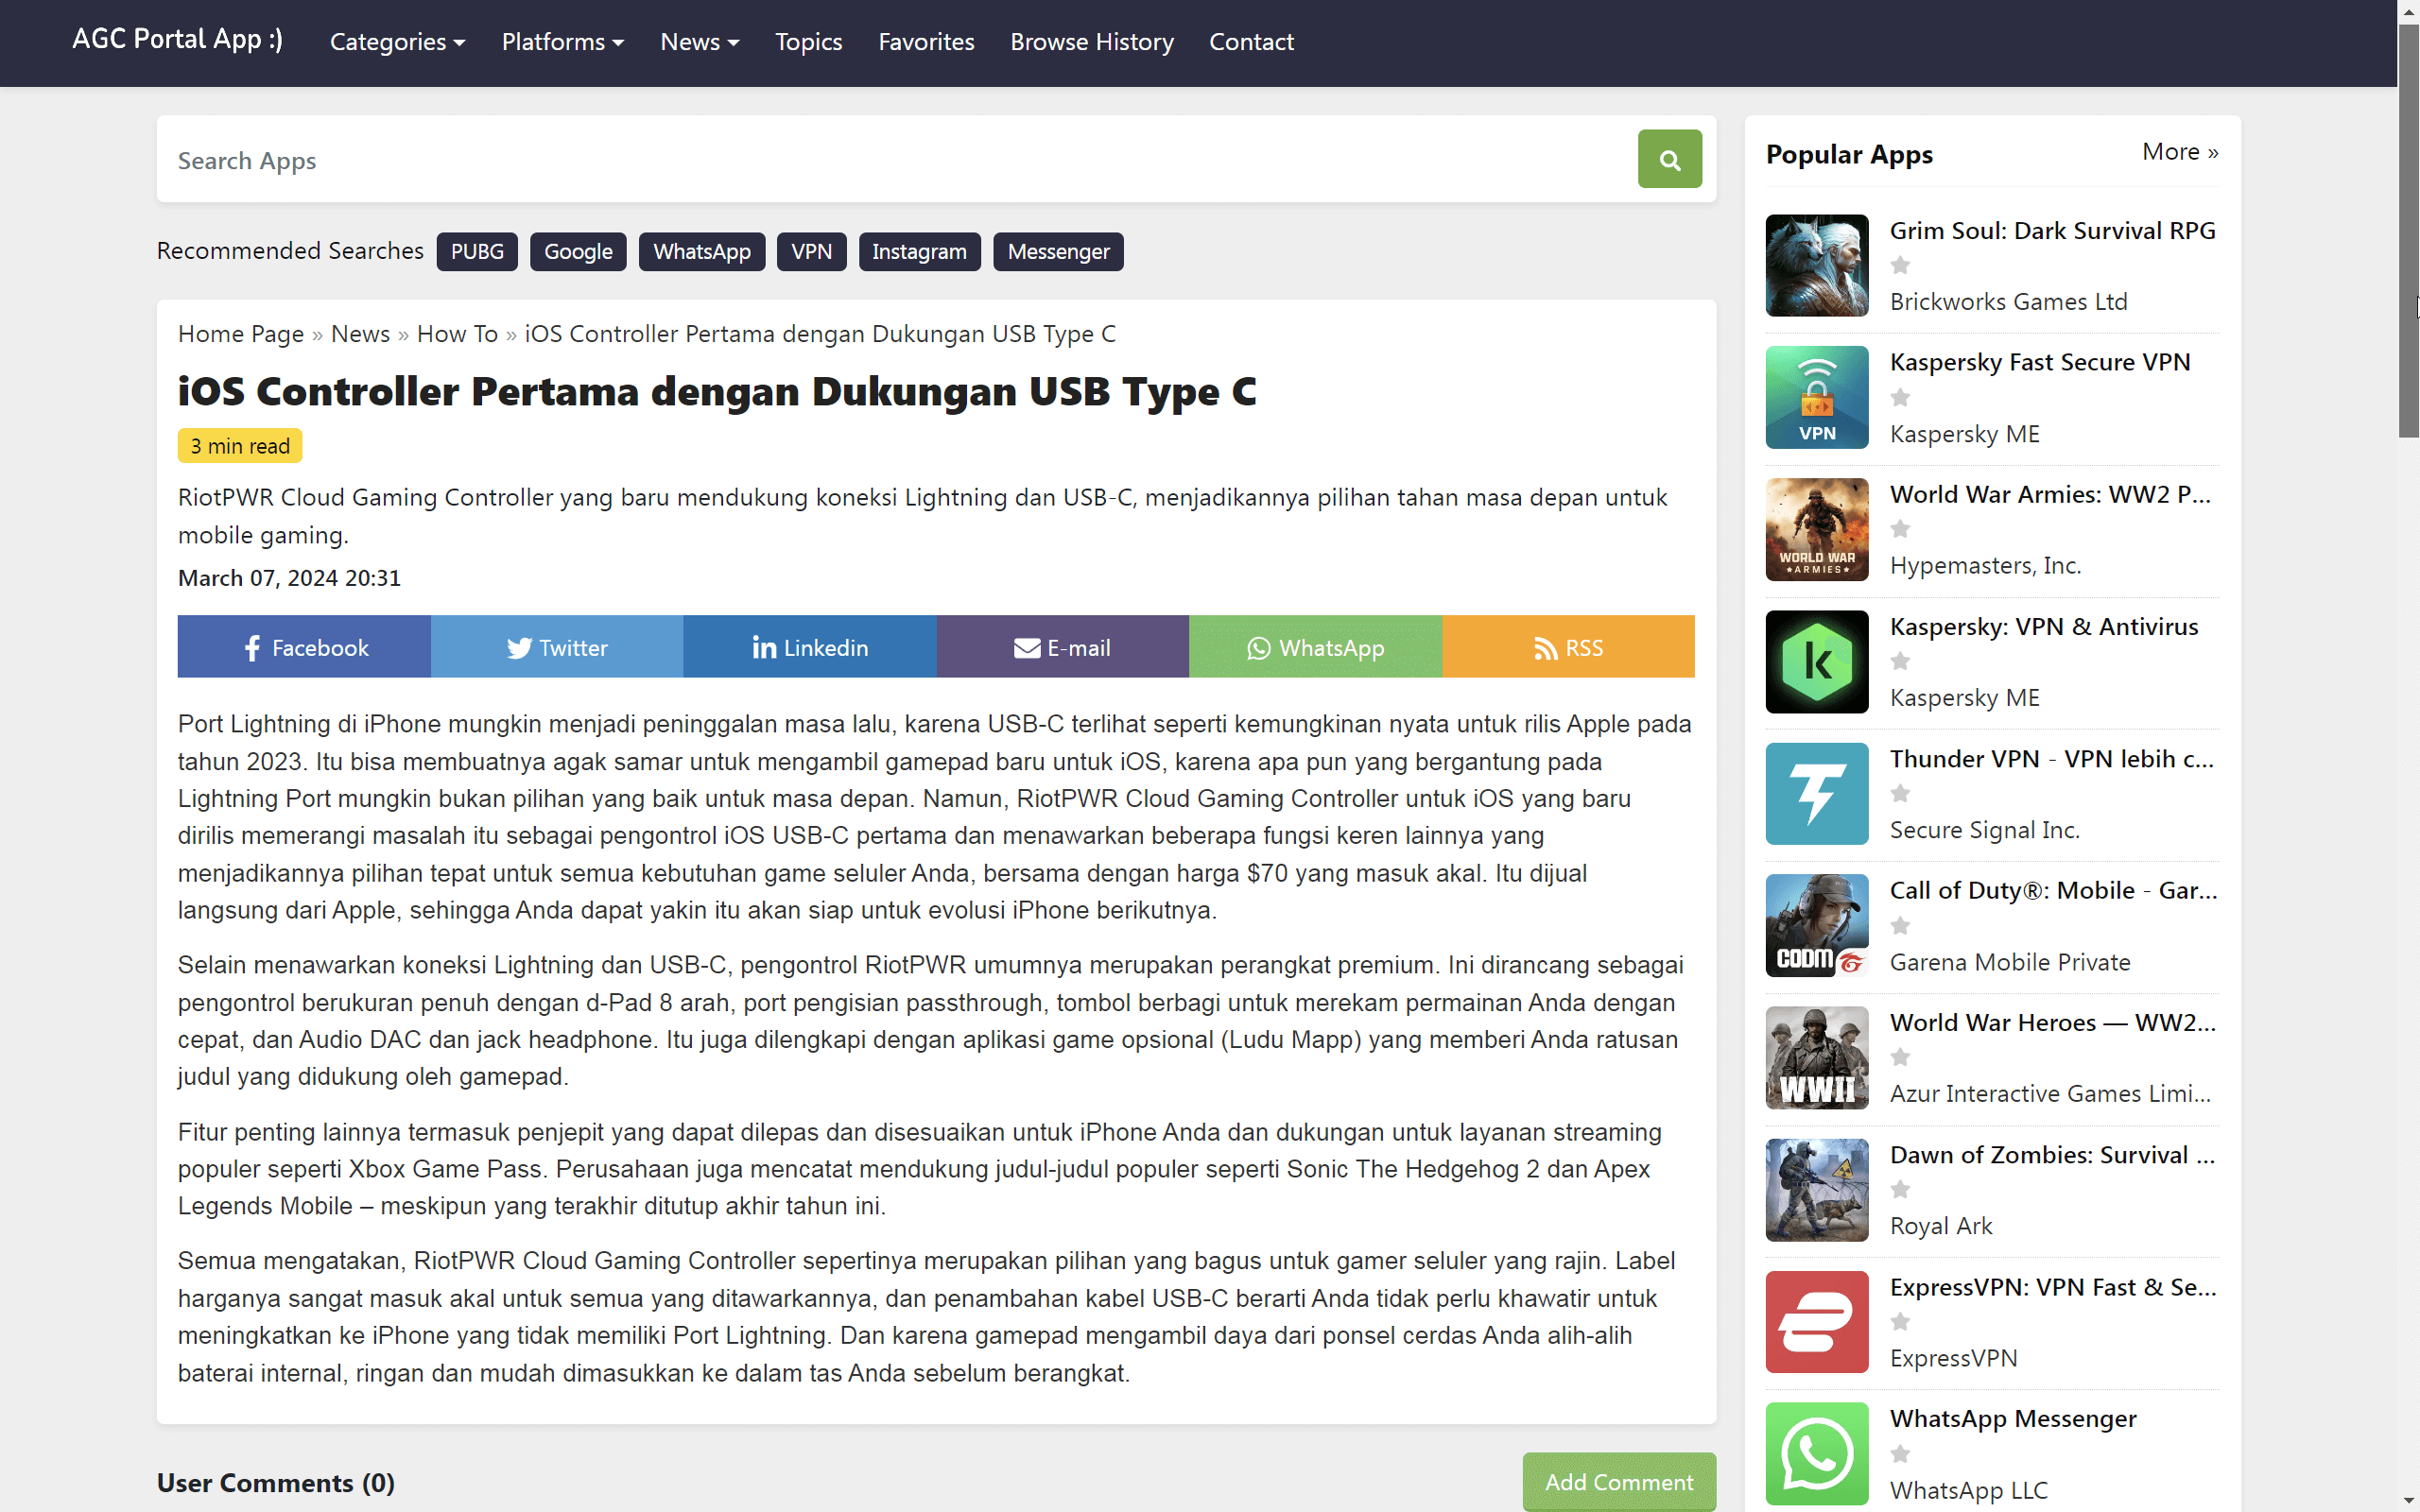Click the Add Comment button

(x=1619, y=1482)
